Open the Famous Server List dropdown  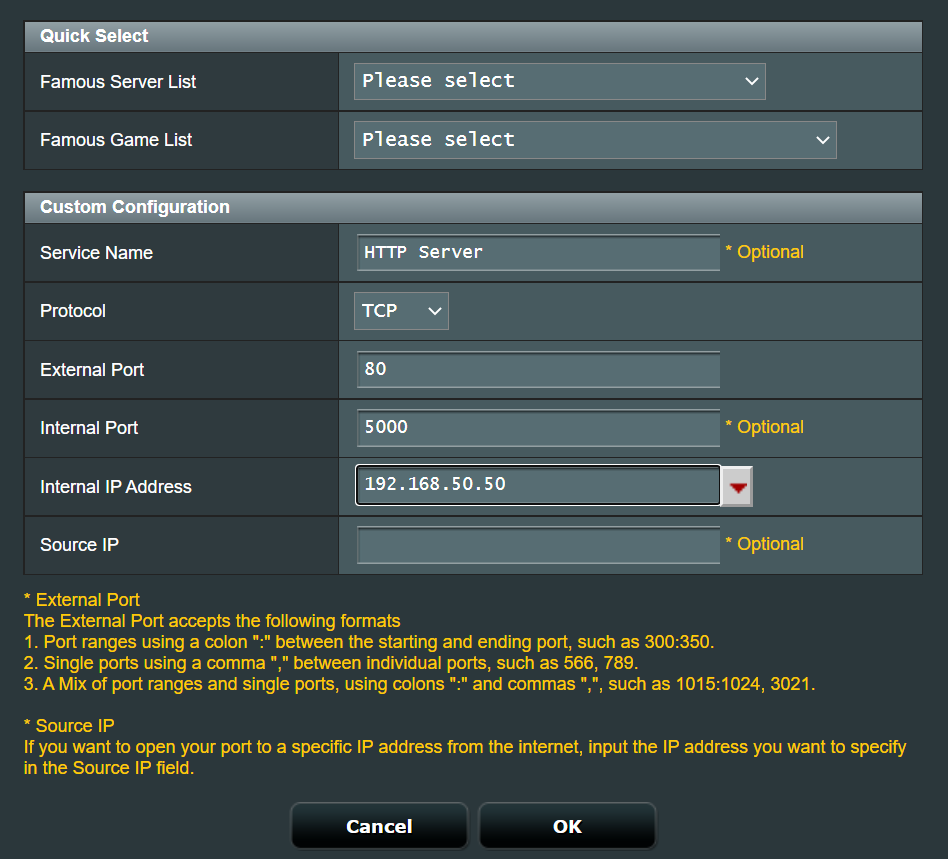tap(559, 81)
